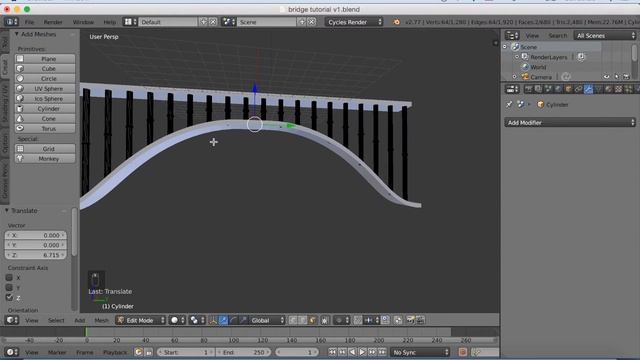Open the viewport shading mode selector
The width and height of the screenshot is (640, 360).
[177, 320]
